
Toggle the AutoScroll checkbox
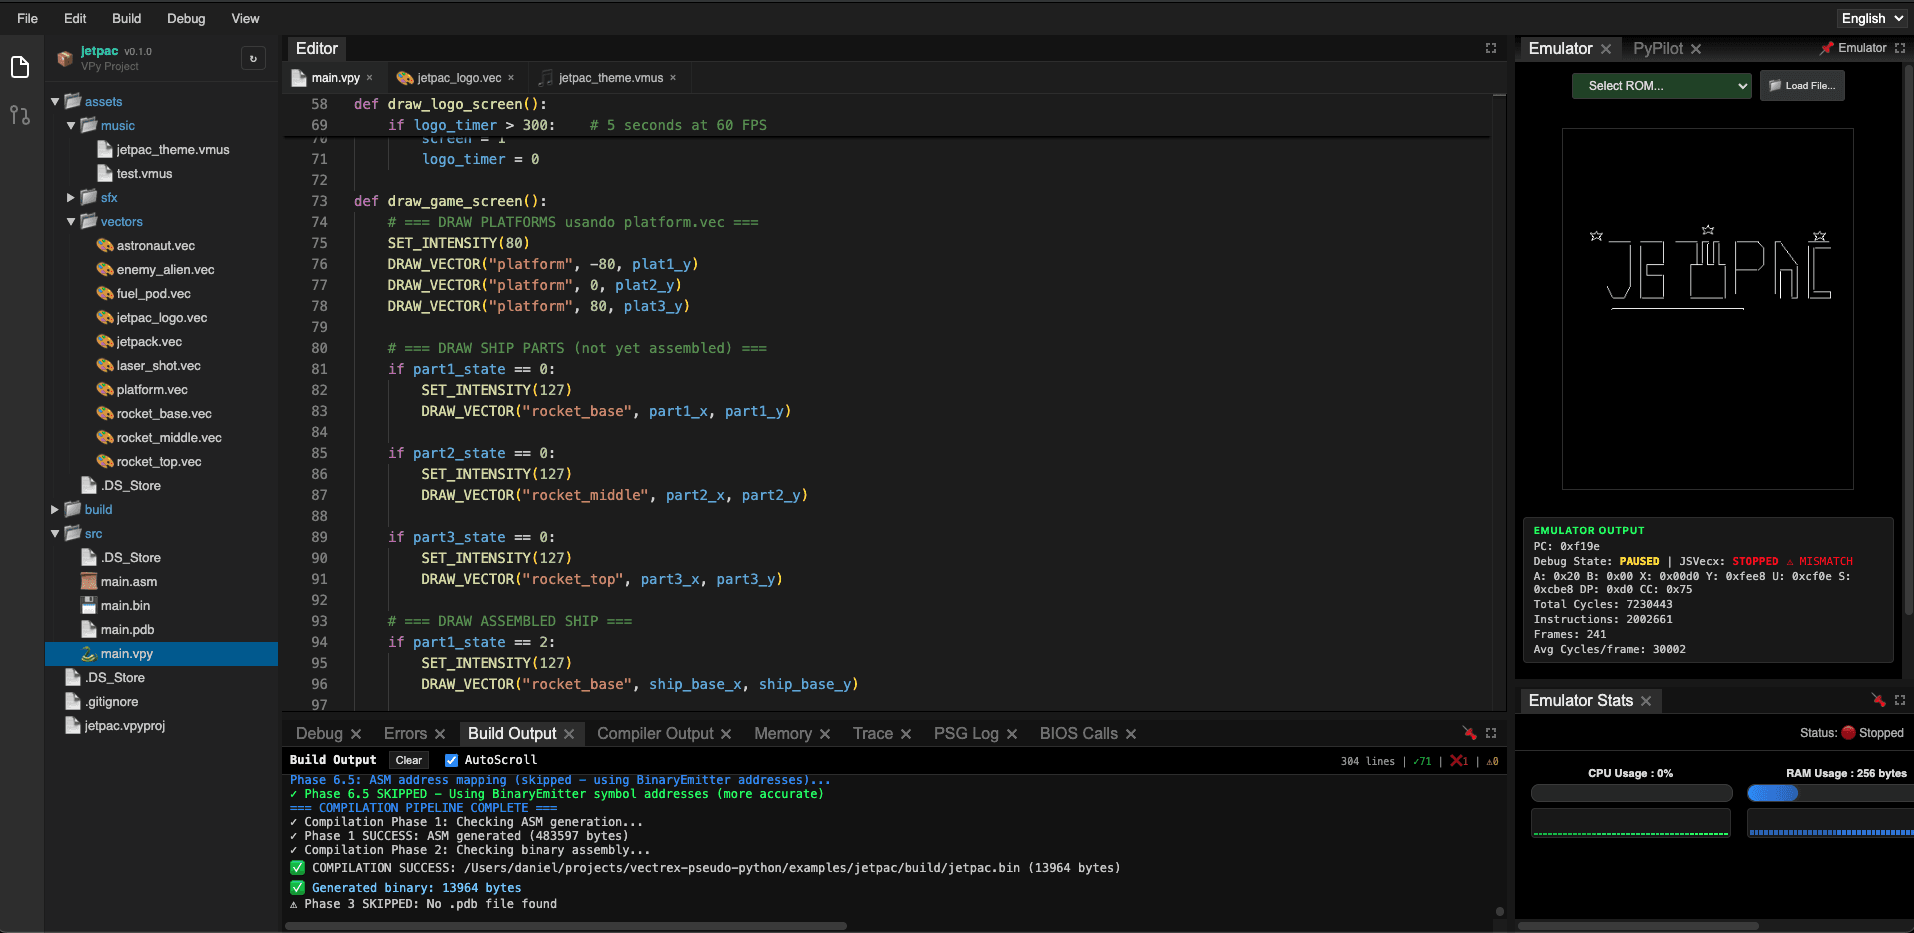pos(451,760)
